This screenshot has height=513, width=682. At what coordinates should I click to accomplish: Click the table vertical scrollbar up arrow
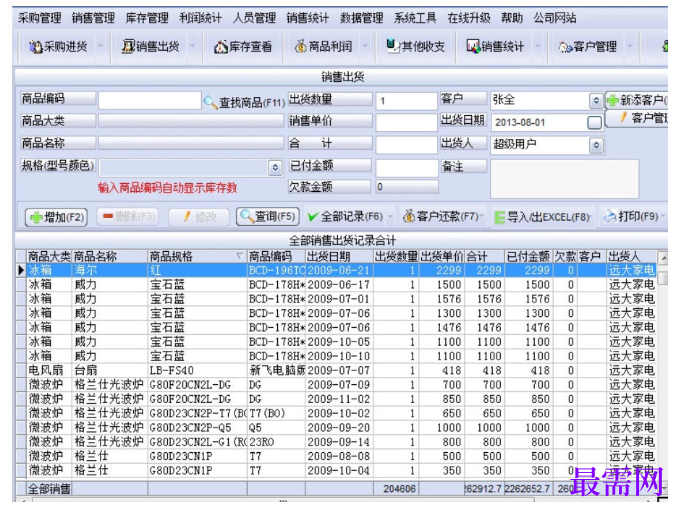pyautogui.click(x=662, y=258)
